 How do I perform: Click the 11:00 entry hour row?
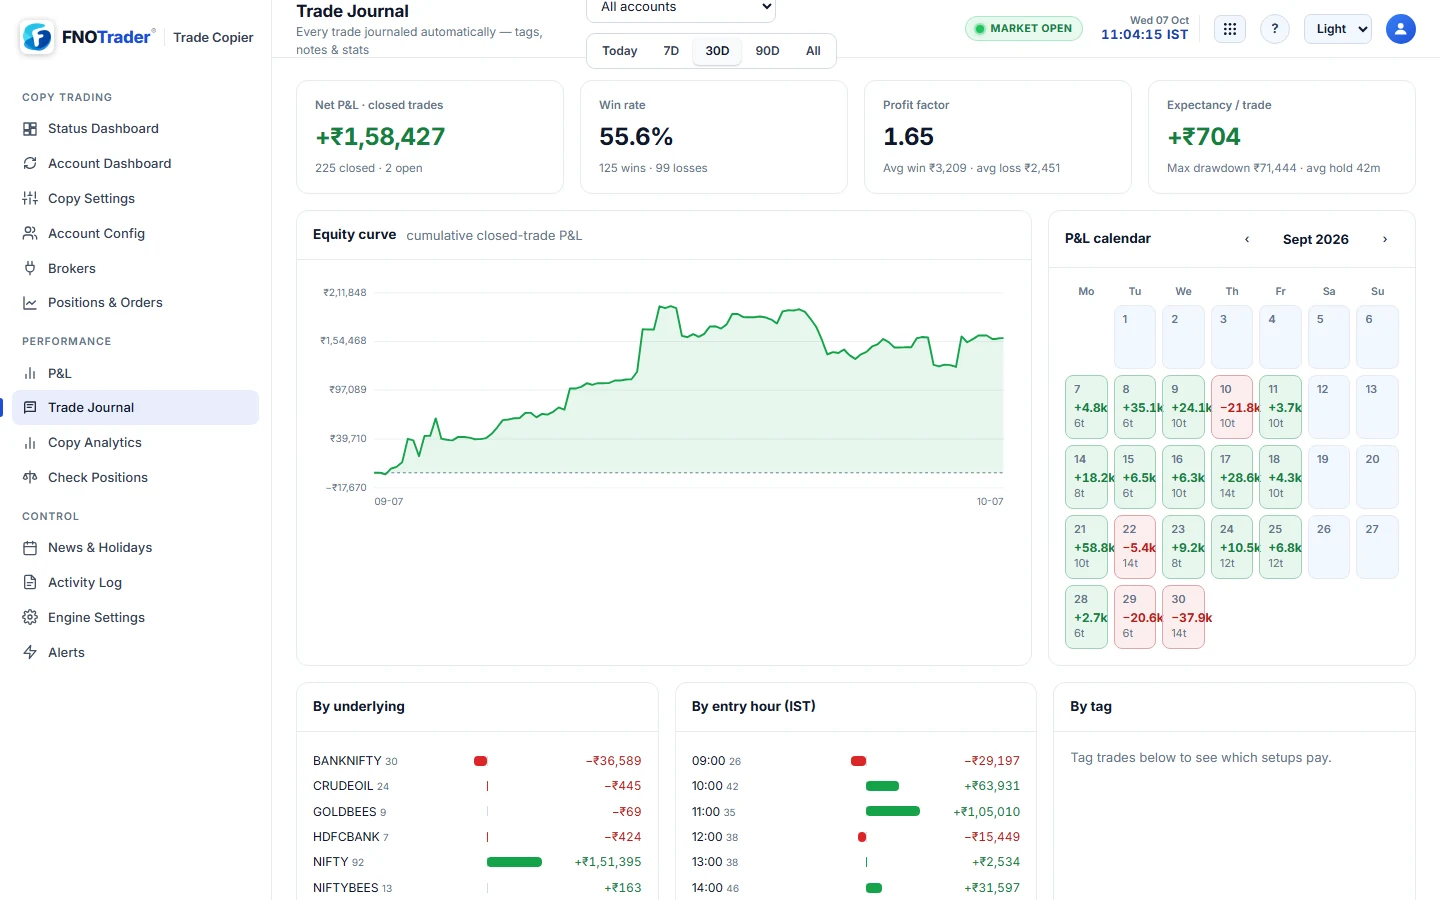pyautogui.click(x=856, y=812)
